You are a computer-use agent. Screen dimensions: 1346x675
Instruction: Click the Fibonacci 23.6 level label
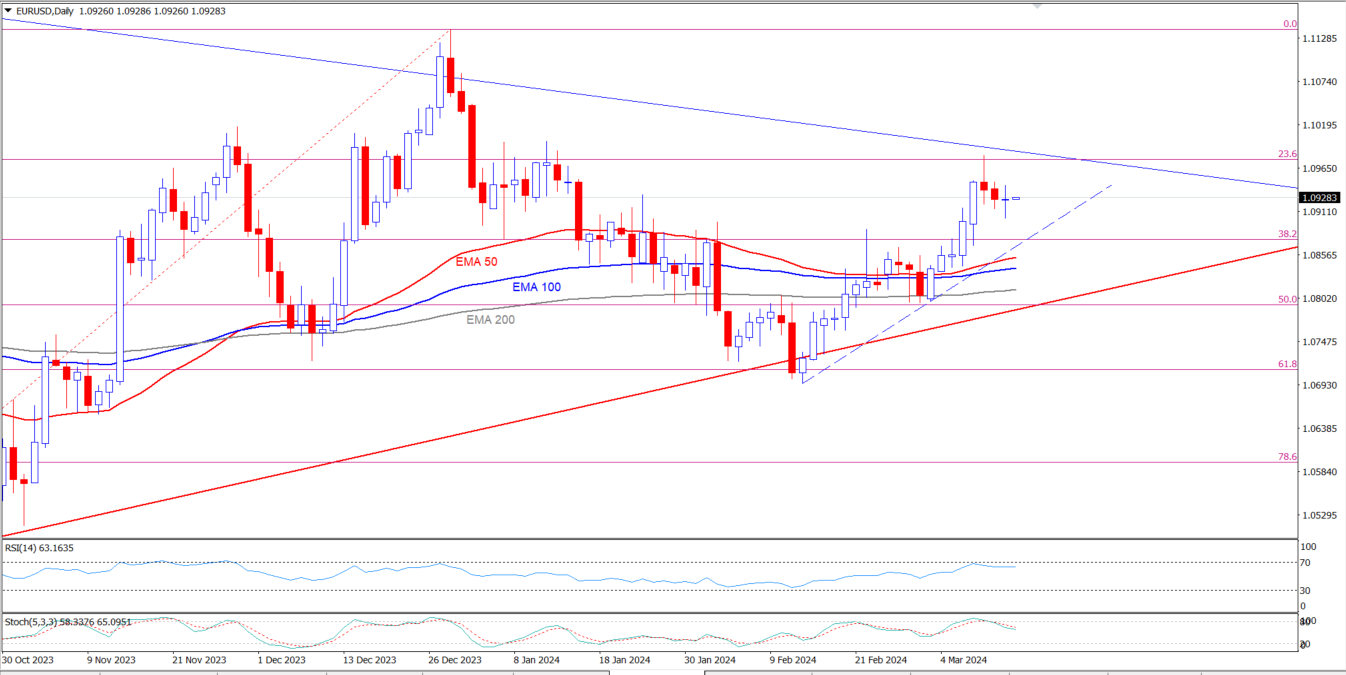coord(1288,154)
